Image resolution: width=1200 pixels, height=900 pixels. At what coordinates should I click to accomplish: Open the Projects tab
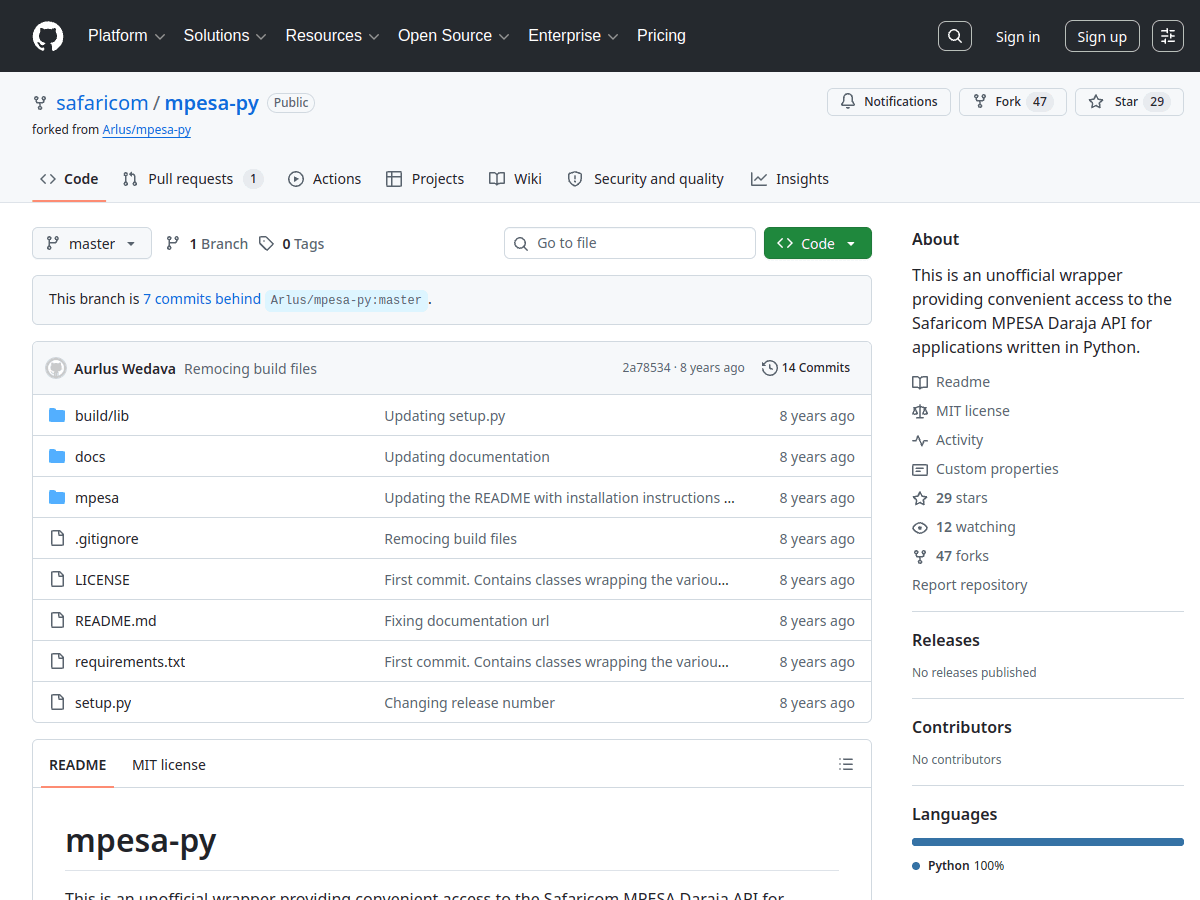pyautogui.click(x=425, y=179)
